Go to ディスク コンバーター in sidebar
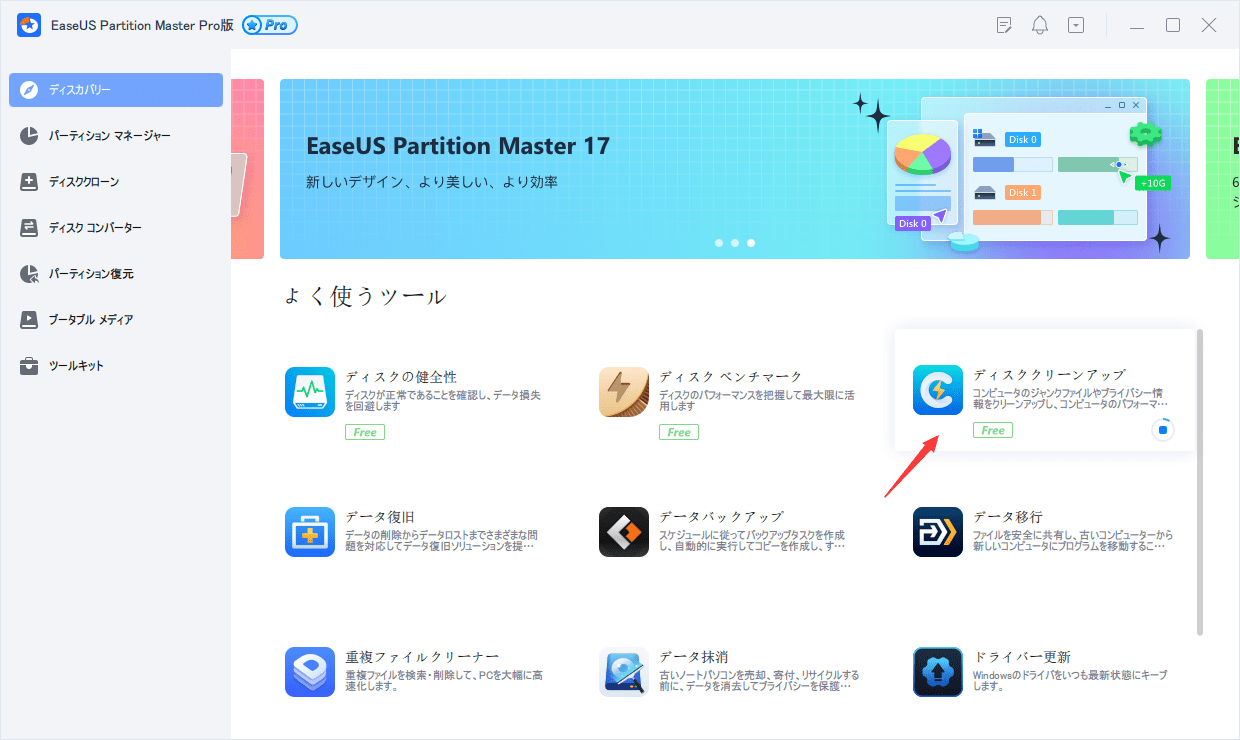The height and width of the screenshot is (740, 1240). 116,228
